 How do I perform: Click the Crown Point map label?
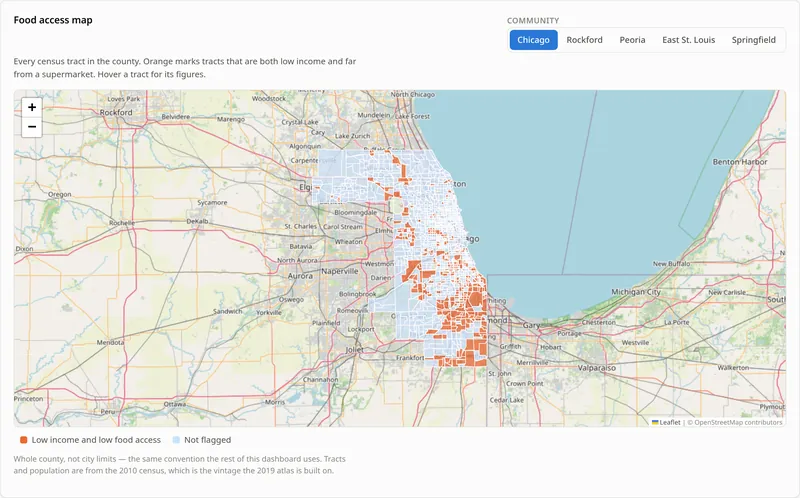524,383
